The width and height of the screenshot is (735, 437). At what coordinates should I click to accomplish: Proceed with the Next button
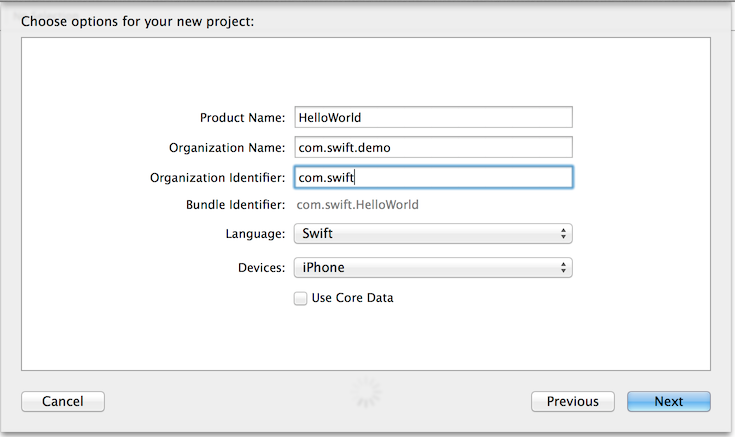(669, 401)
